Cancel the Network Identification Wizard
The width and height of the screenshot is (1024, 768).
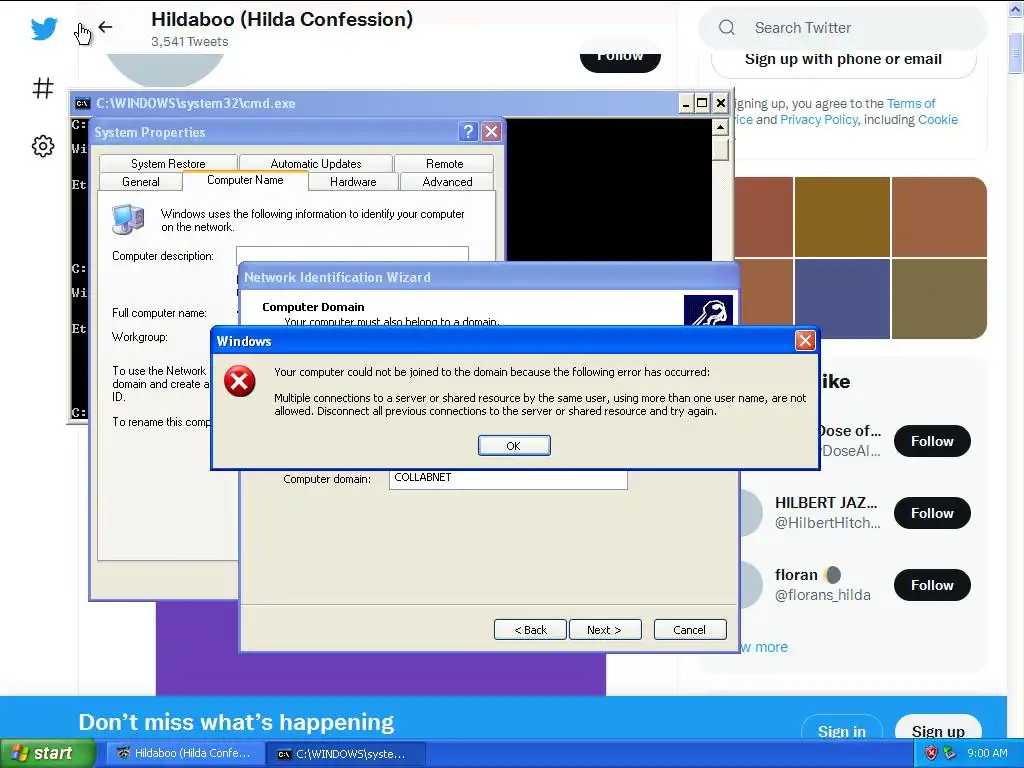pos(690,630)
